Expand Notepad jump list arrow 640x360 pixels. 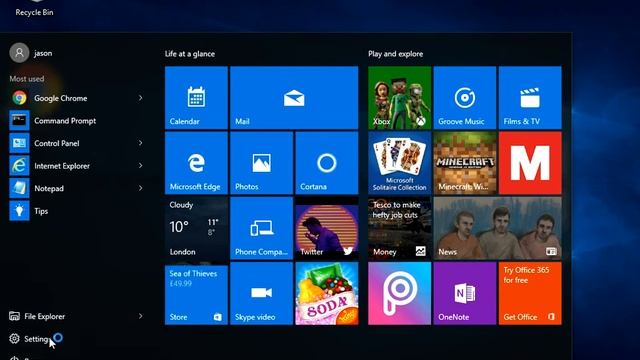click(x=140, y=188)
